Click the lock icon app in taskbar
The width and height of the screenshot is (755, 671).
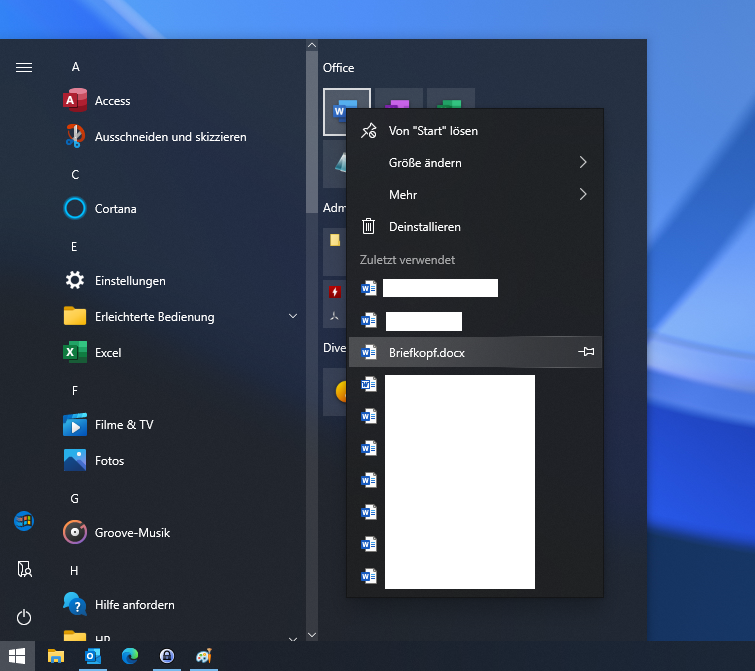tap(167, 656)
